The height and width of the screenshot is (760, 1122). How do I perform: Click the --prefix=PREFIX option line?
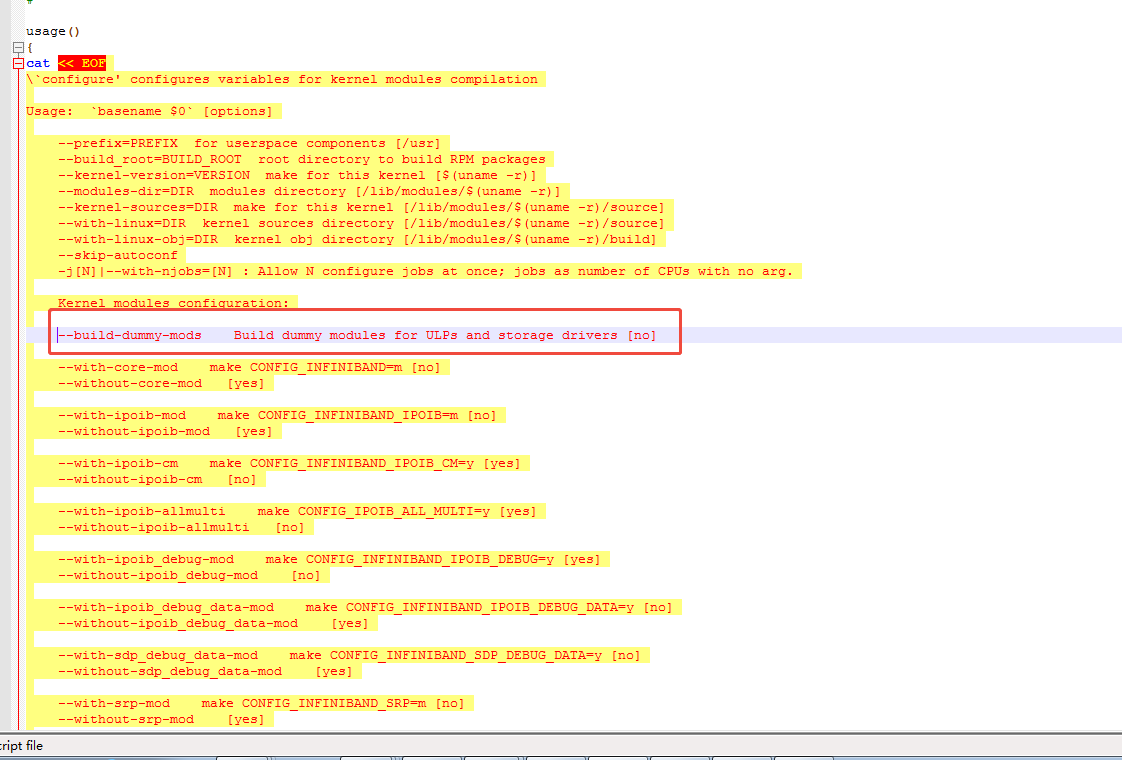pos(248,143)
